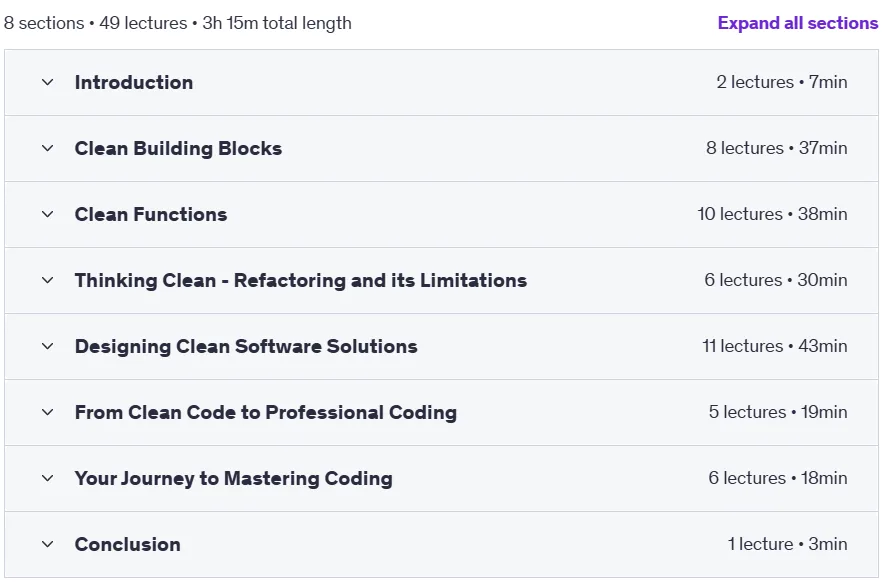Expand the Introduction section chevron

tap(48, 83)
